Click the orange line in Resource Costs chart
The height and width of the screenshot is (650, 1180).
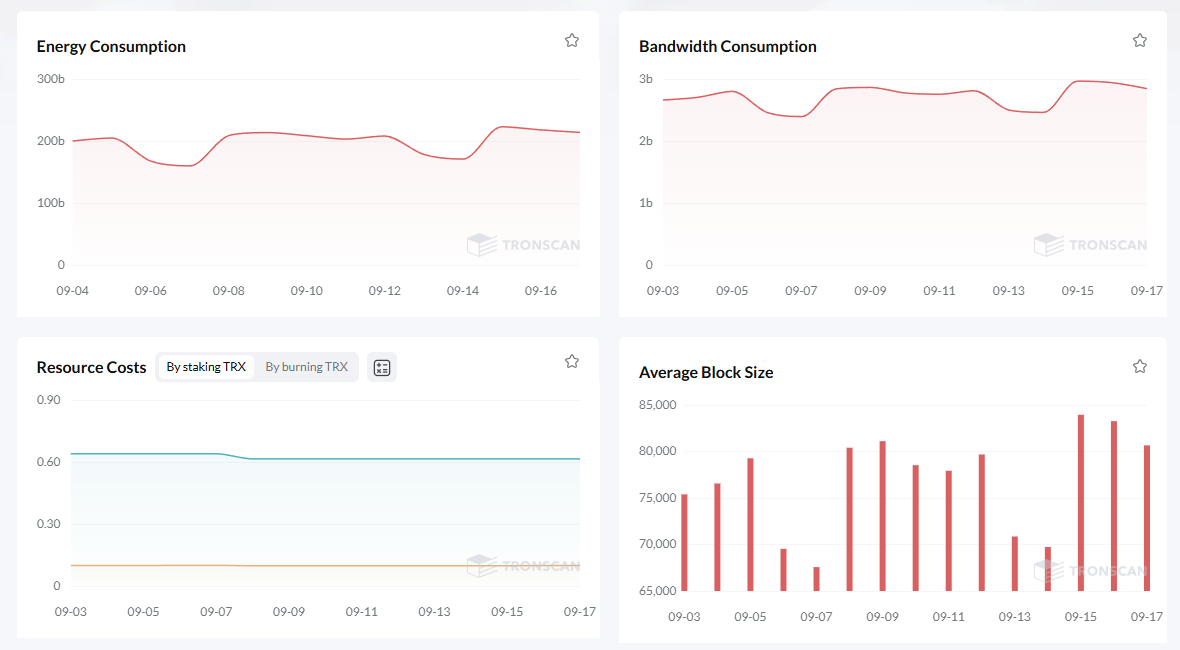click(x=400, y=566)
